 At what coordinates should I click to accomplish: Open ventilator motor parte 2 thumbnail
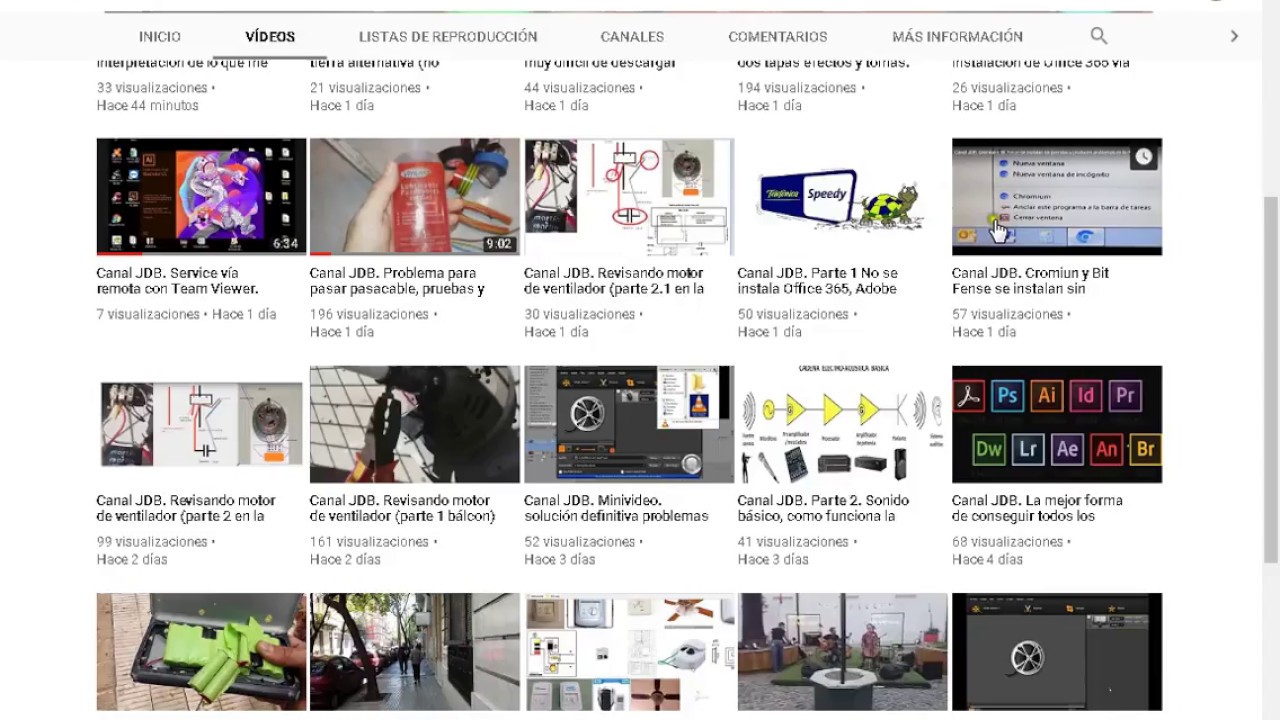coord(201,424)
